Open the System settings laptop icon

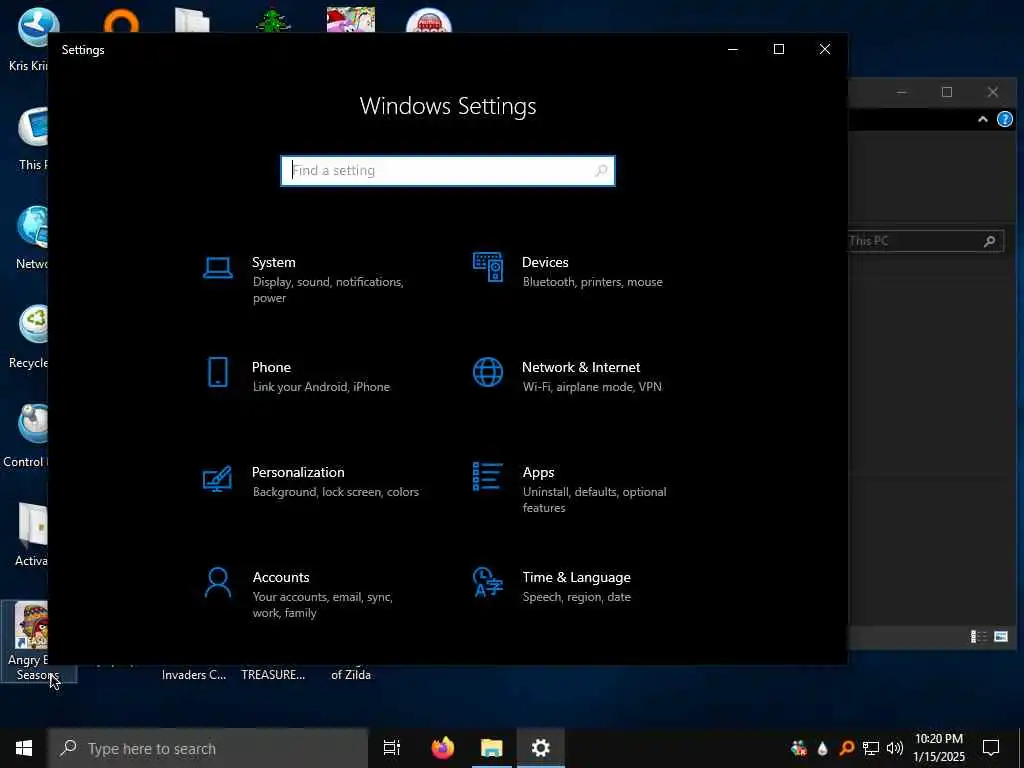click(217, 268)
